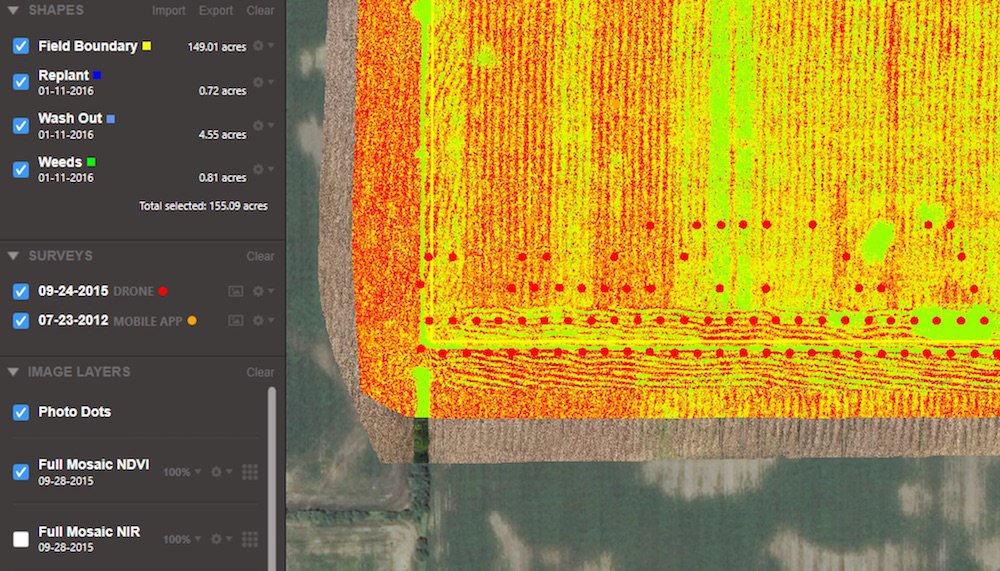Select the Wash Out shape entry
The width and height of the screenshot is (1000, 571).
[x=70, y=118]
